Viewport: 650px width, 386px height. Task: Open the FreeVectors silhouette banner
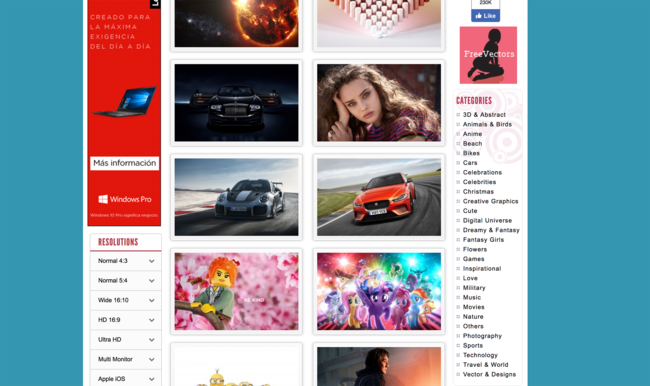coord(488,55)
